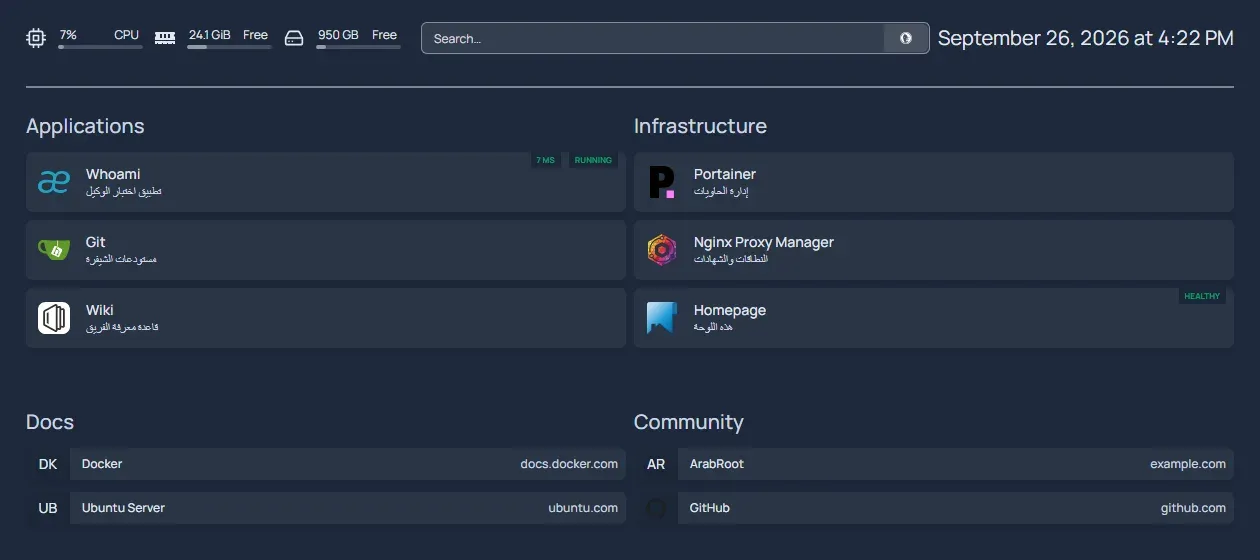The width and height of the screenshot is (1260, 560).
Task: Open the Nginx Proxy Manager card
Action: pos(934,250)
